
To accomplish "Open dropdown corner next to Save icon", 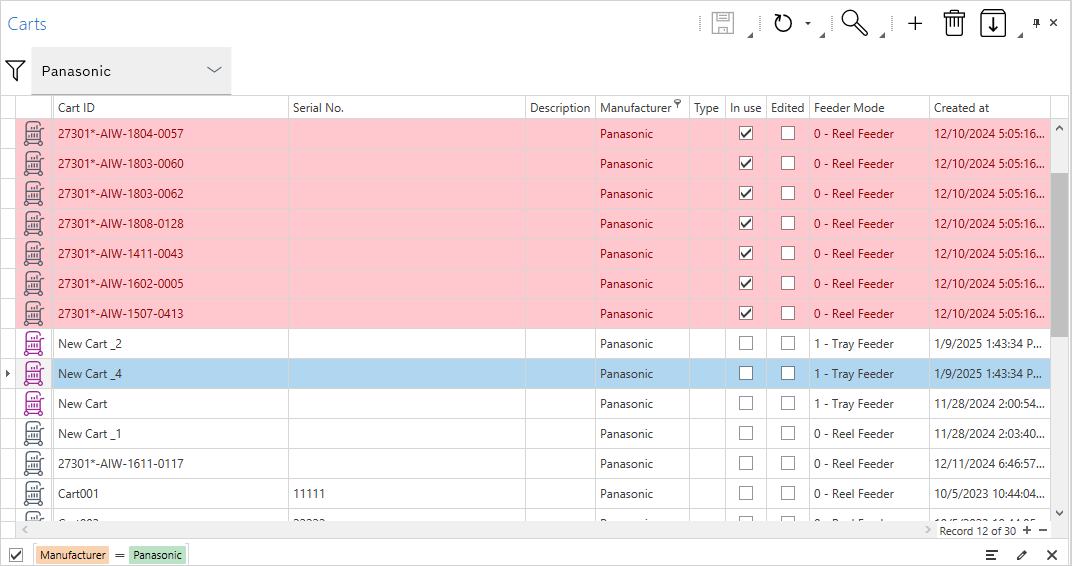I will tap(750, 35).
